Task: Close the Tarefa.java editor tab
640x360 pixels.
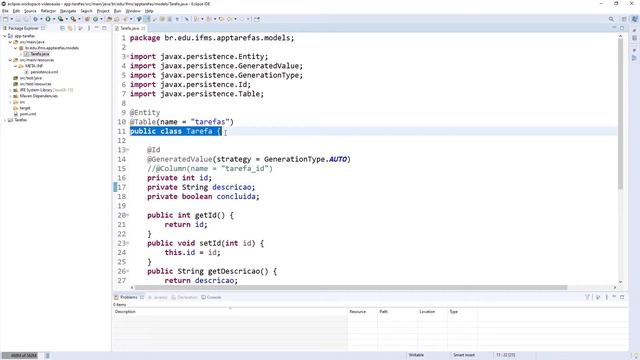Action: (x=143, y=28)
